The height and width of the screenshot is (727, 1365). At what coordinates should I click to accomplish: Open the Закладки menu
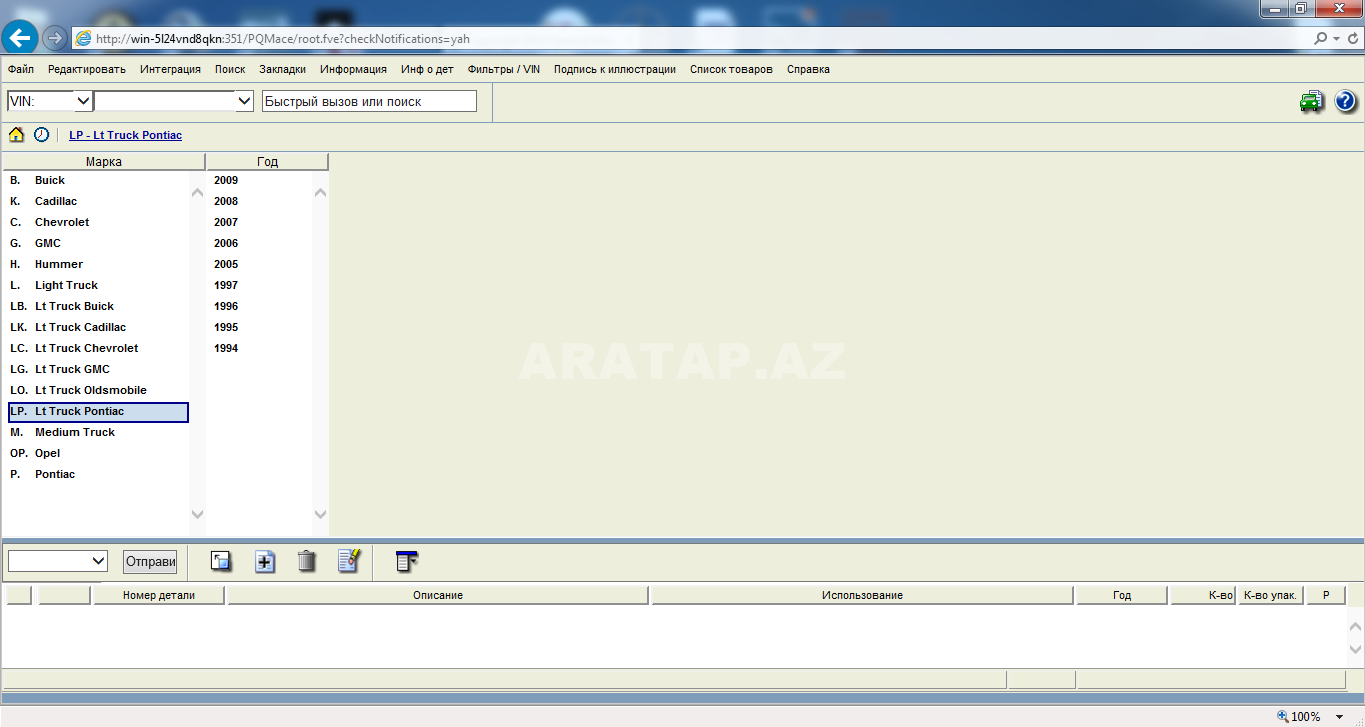pyautogui.click(x=282, y=69)
